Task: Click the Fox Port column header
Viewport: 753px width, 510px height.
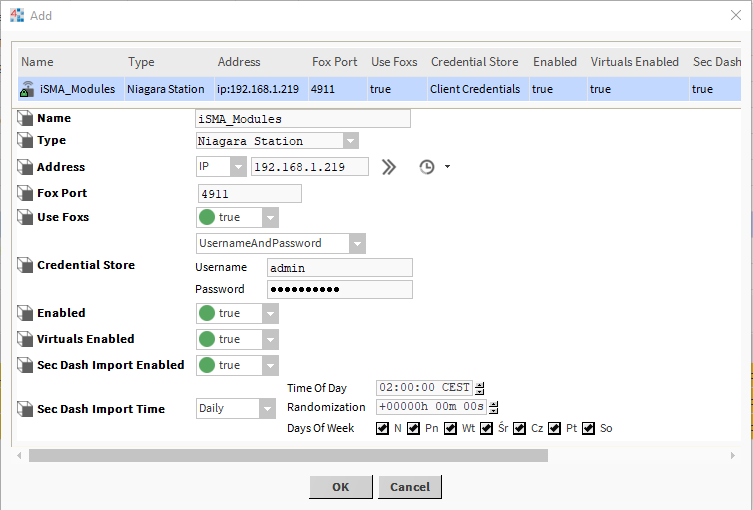Action: (x=334, y=62)
